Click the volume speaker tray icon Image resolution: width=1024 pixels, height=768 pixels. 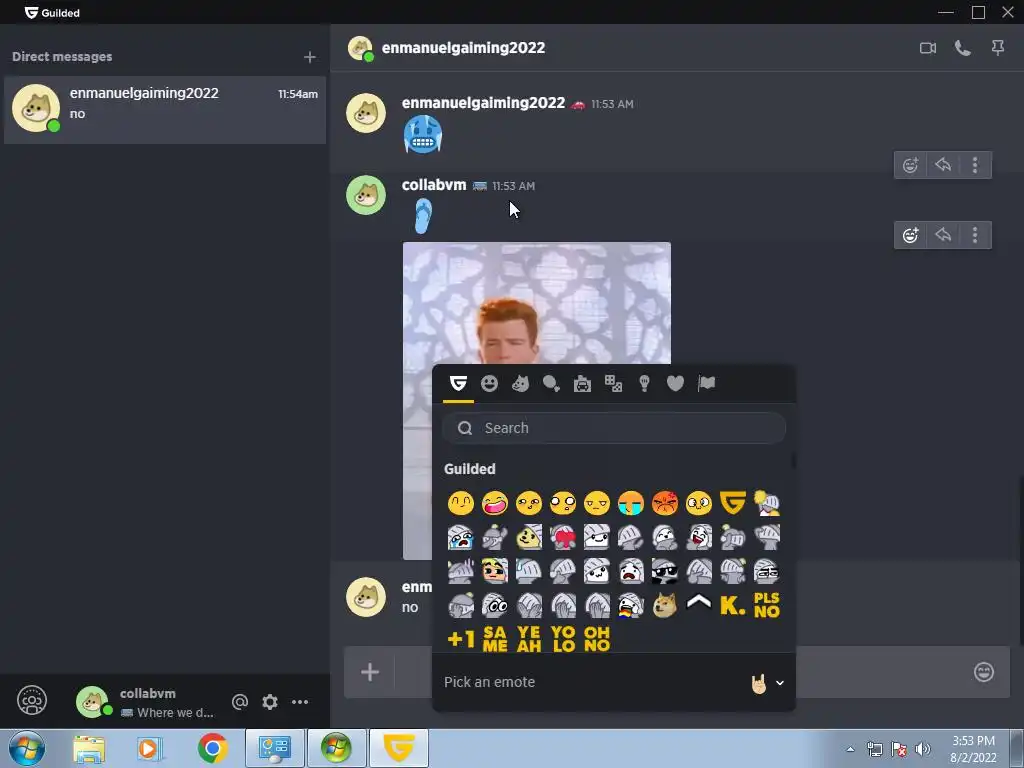[923, 749]
